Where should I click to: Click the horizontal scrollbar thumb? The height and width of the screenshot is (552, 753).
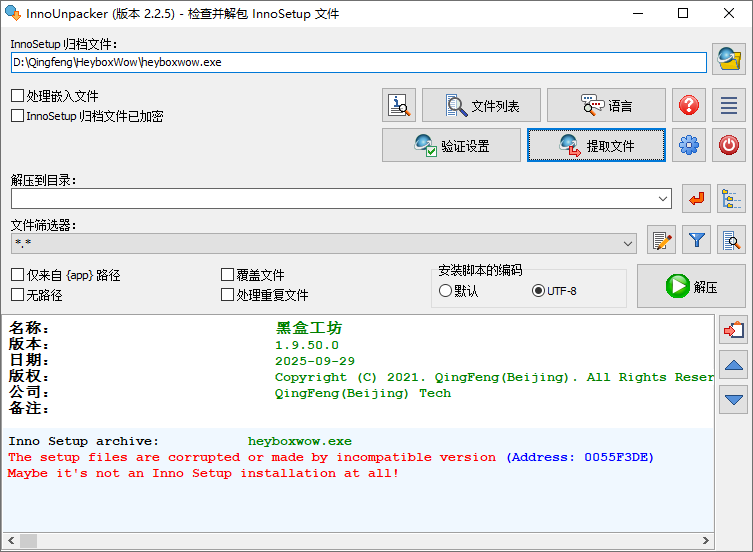click(x=28, y=540)
